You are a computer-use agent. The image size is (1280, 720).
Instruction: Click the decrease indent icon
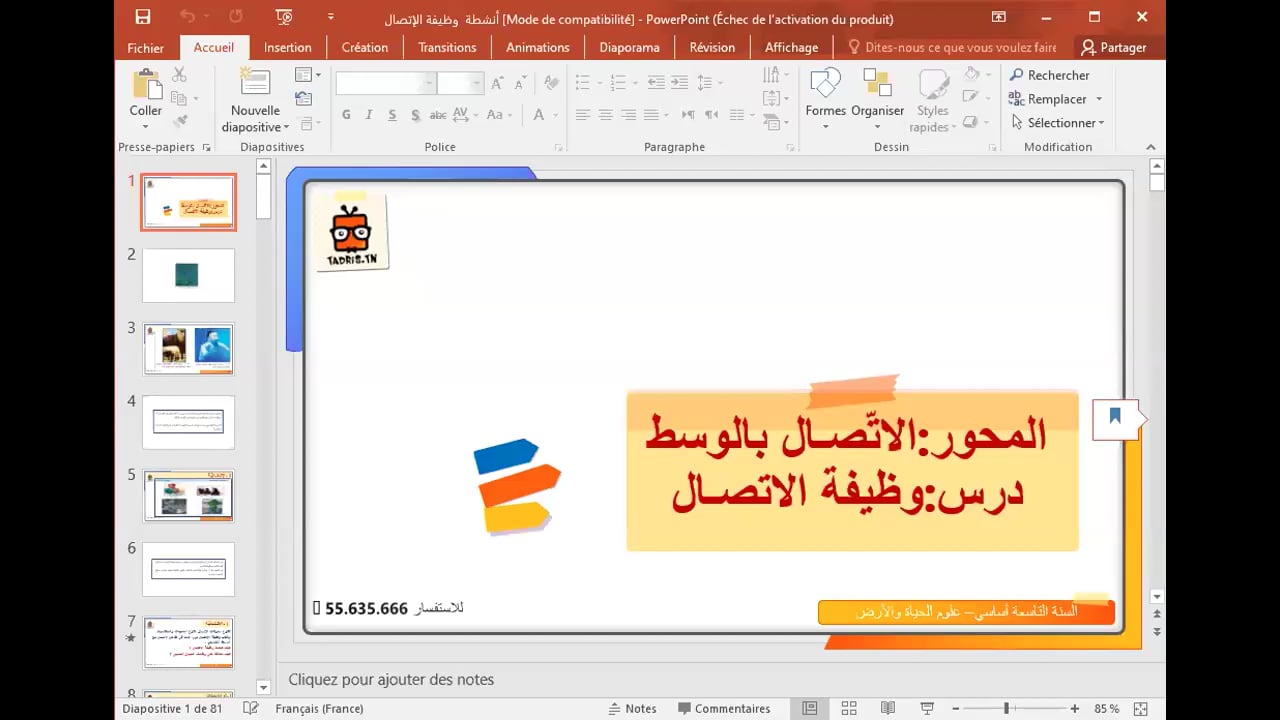pos(655,83)
